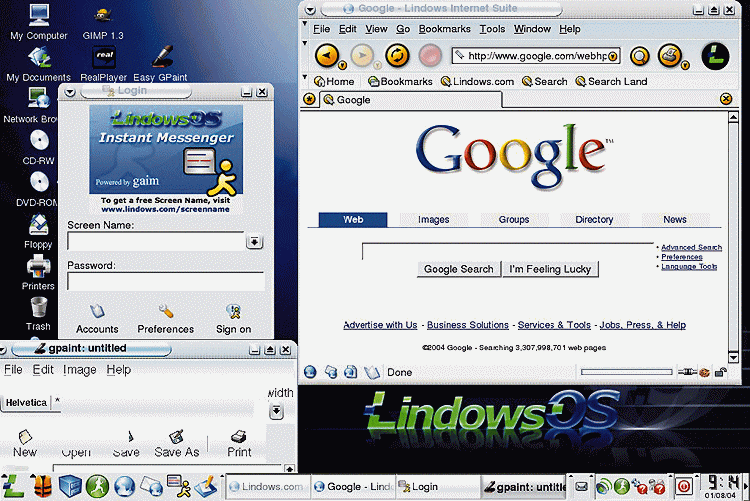Open the Trash desktop icon

tap(38, 314)
